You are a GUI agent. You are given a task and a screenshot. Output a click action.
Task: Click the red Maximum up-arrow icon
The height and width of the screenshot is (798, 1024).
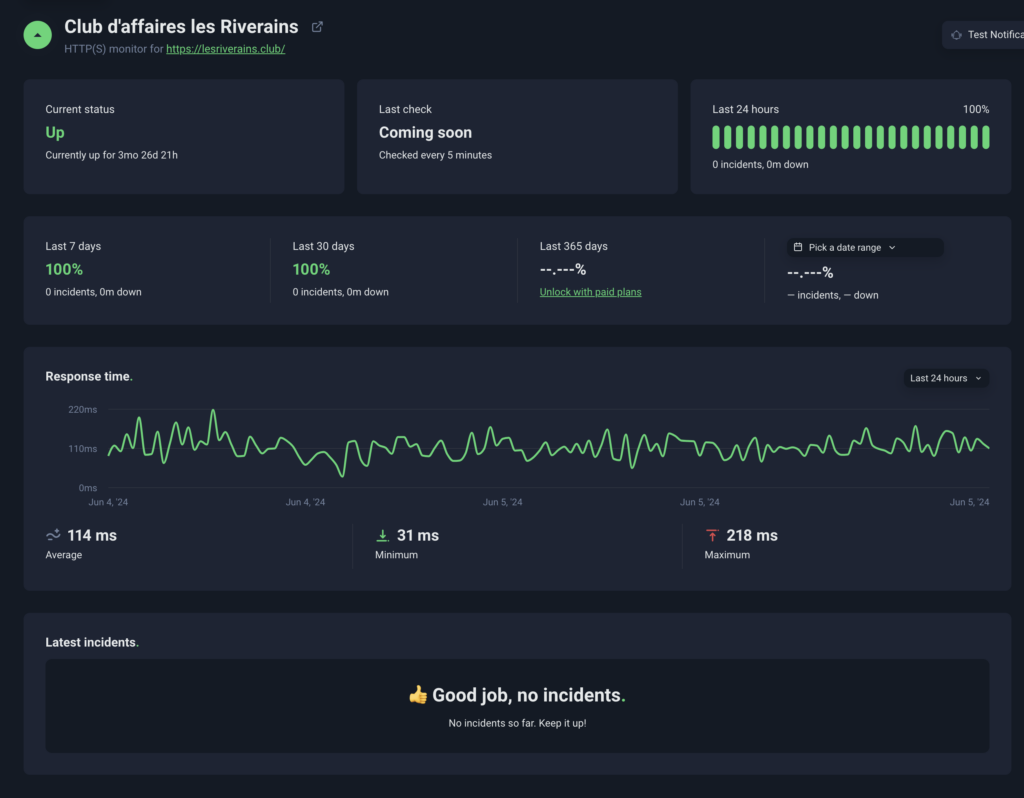coord(712,535)
